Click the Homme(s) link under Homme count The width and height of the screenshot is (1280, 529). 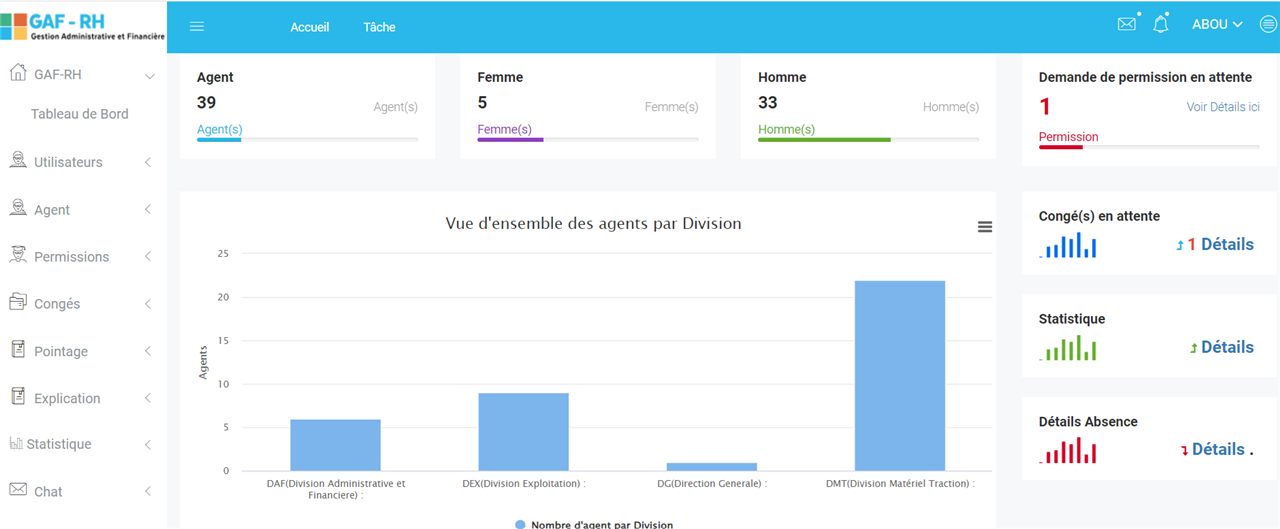pos(787,129)
